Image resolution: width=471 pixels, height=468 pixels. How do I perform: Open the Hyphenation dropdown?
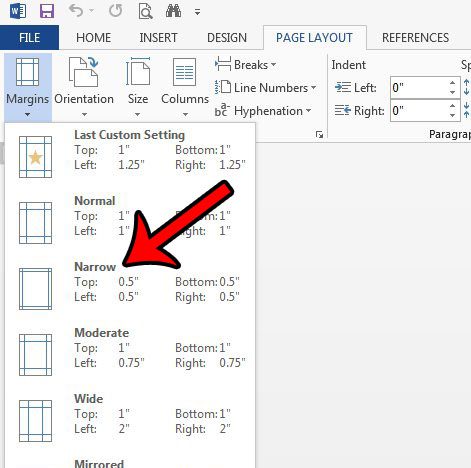263,111
